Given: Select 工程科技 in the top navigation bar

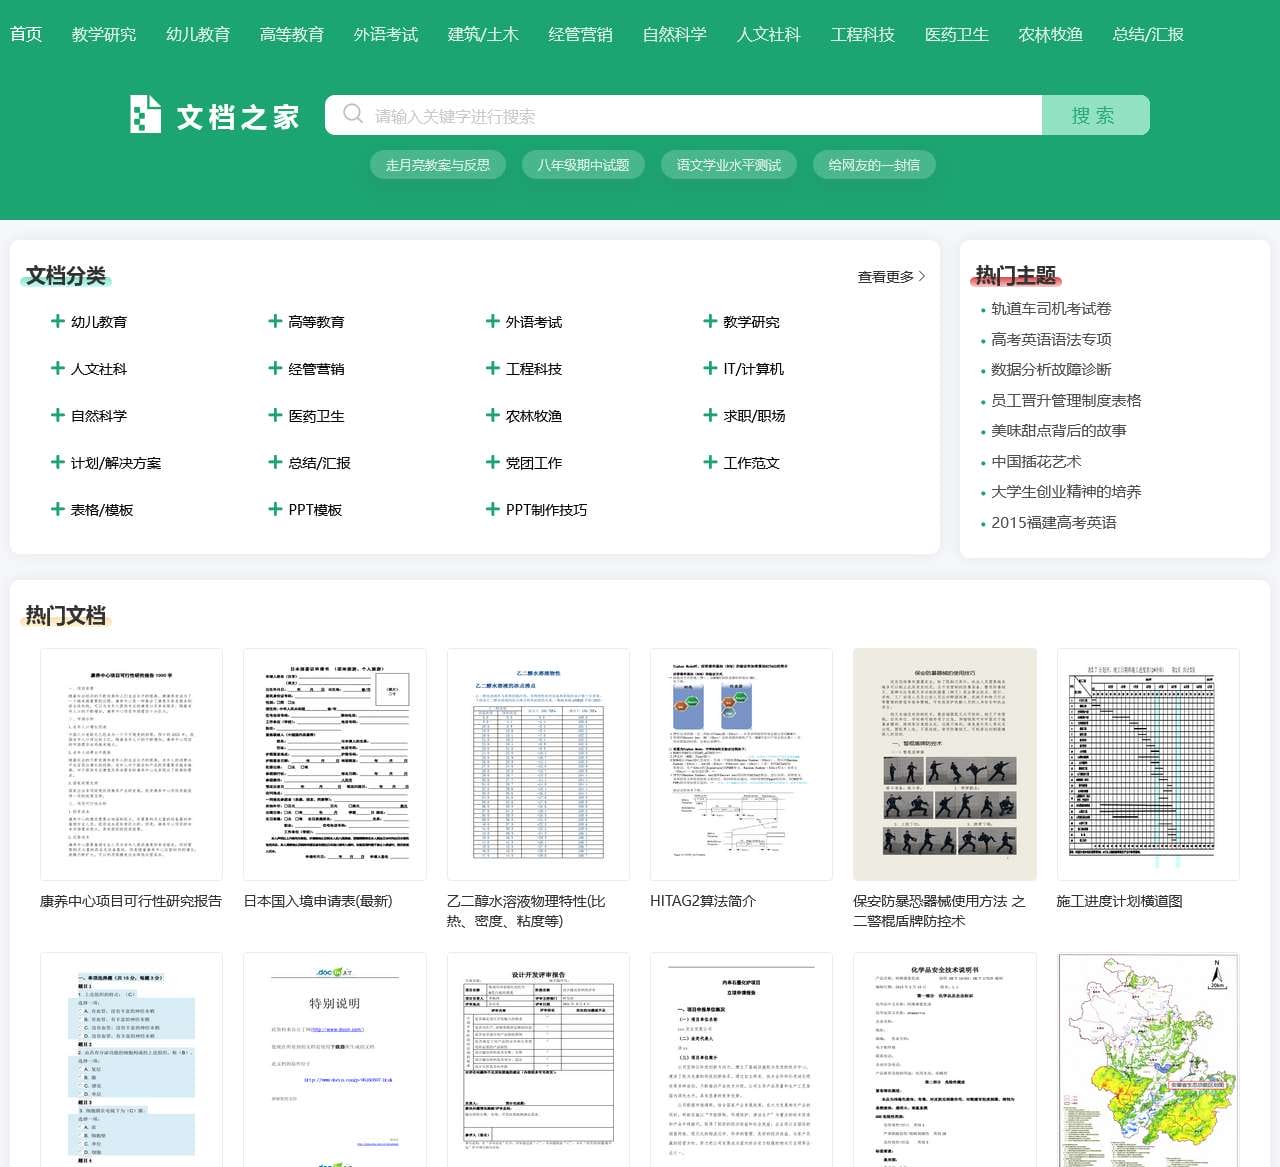Looking at the screenshot, I should [x=862, y=34].
